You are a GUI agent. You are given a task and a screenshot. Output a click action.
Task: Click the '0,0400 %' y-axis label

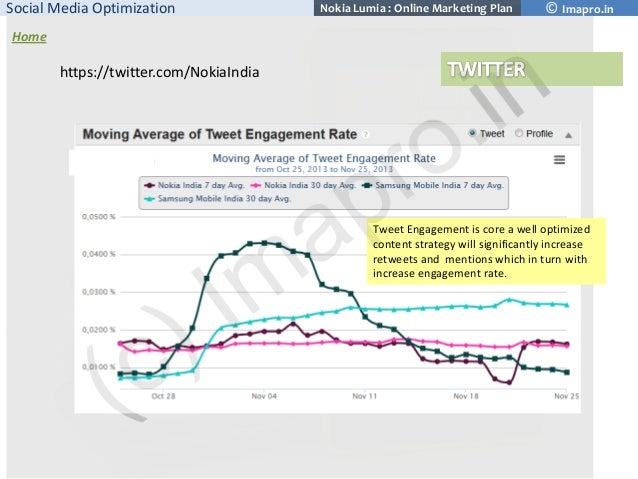pos(99,254)
